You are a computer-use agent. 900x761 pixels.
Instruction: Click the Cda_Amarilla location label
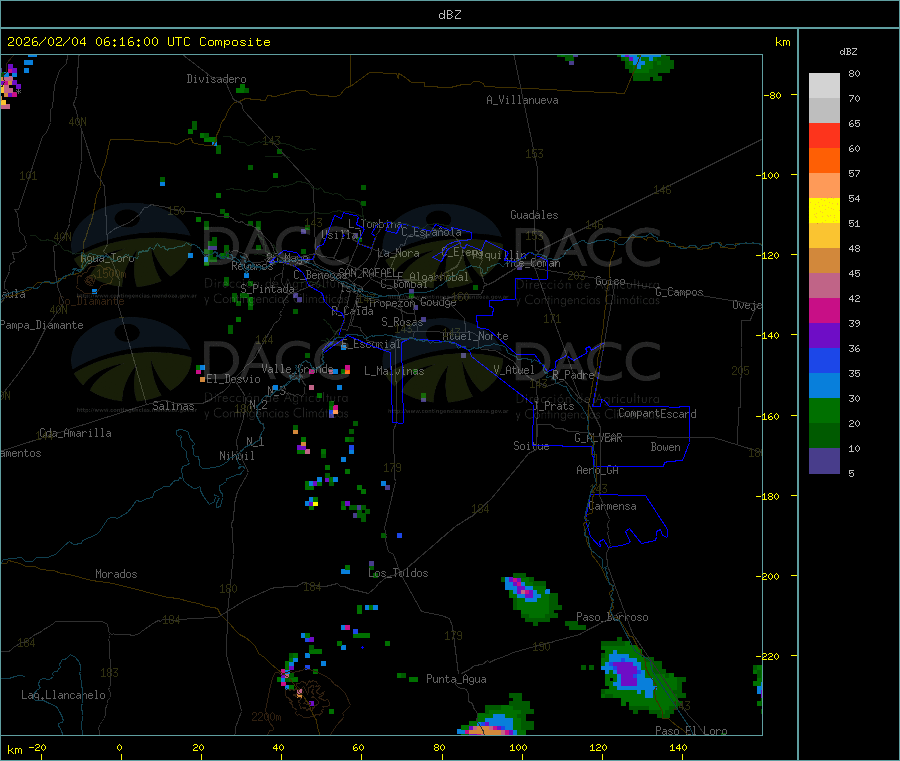pyautogui.click(x=75, y=433)
